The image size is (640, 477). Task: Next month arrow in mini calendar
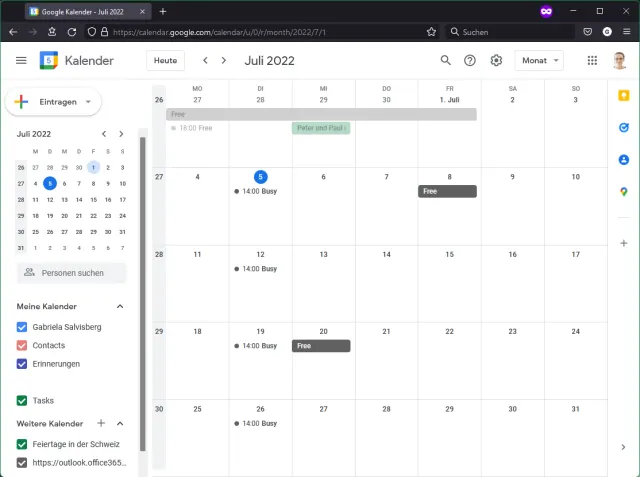(x=121, y=134)
